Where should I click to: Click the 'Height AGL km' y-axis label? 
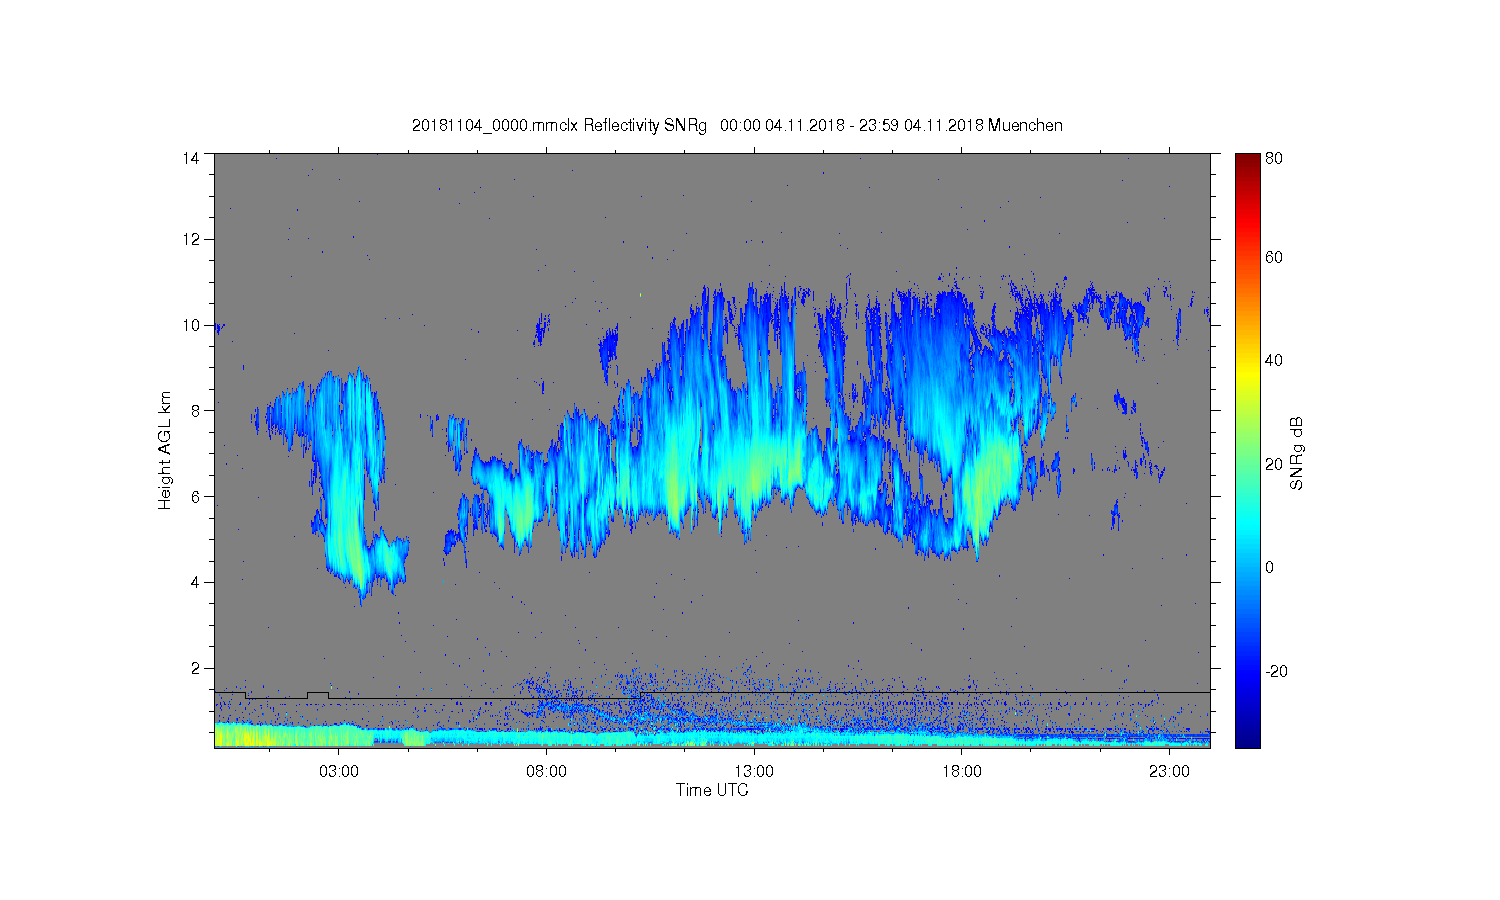[x=165, y=450]
